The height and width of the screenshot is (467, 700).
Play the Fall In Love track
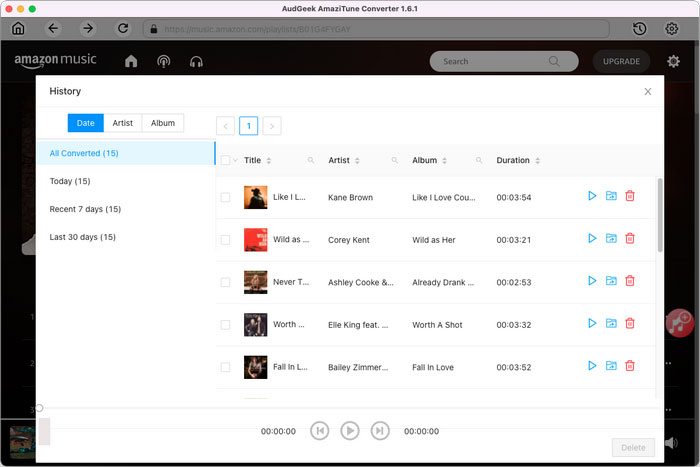[x=592, y=366]
